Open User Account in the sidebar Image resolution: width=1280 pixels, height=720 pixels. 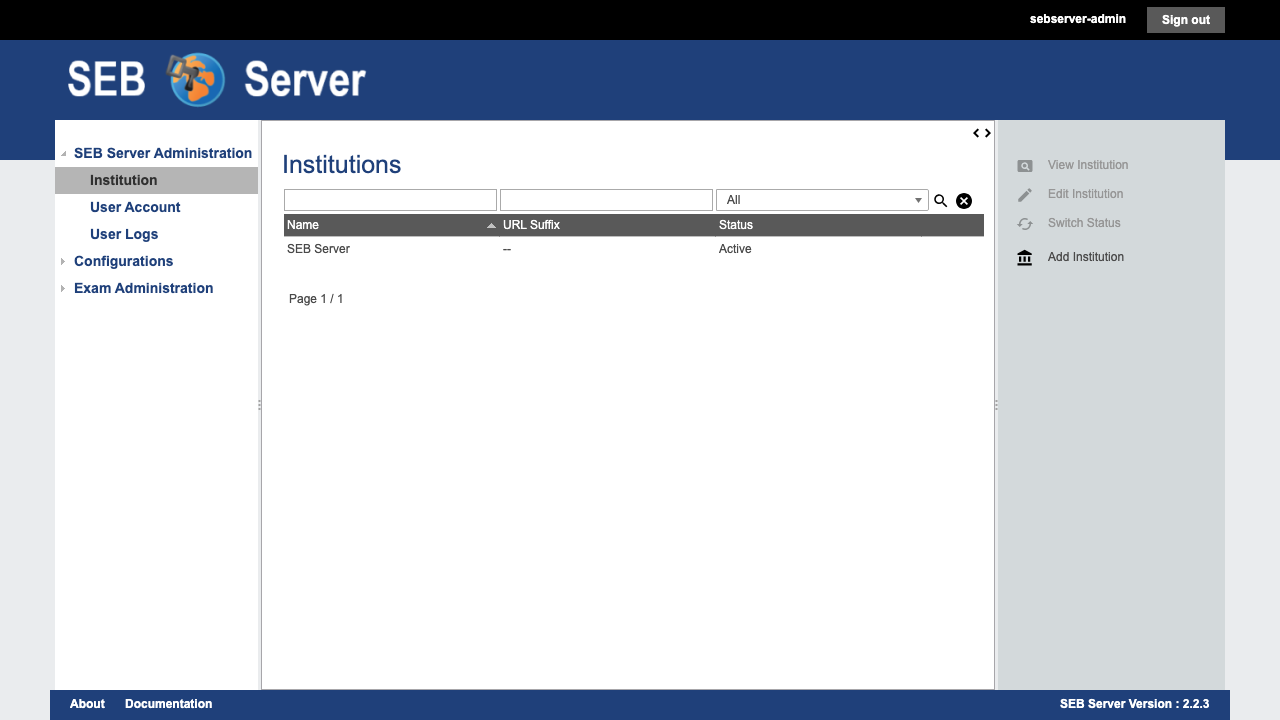[135, 207]
